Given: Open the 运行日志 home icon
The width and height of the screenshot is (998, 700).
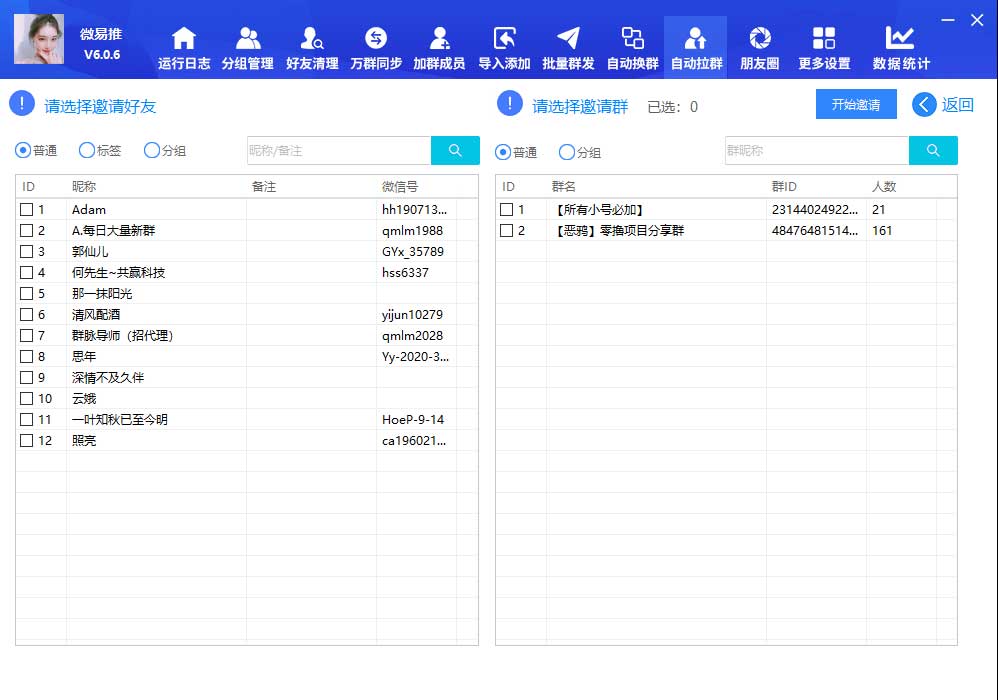Looking at the screenshot, I should click(x=184, y=48).
